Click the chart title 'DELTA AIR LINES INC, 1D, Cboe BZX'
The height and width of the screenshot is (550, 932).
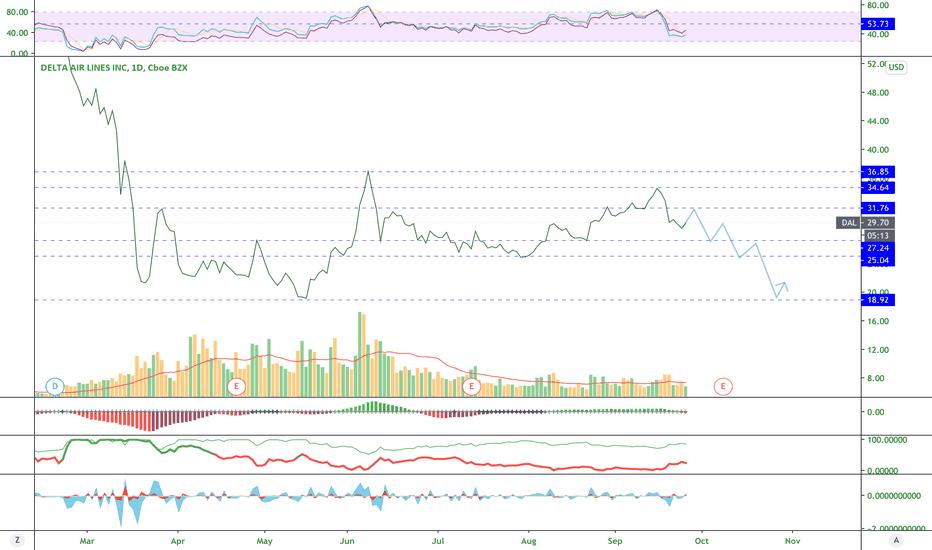[x=114, y=68]
